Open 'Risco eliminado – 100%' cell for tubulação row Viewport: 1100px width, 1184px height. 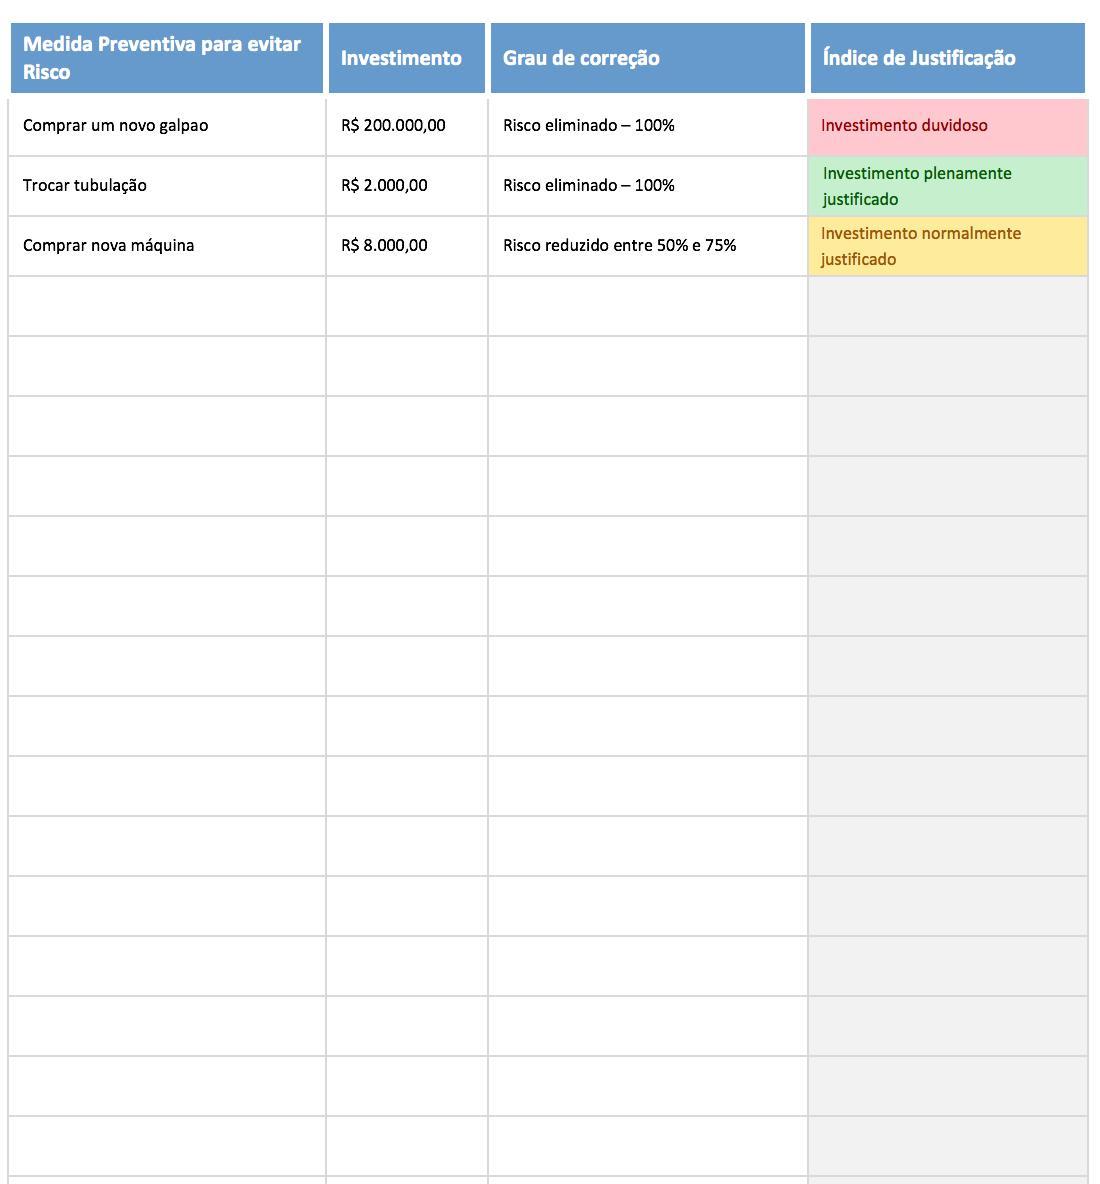click(647, 186)
